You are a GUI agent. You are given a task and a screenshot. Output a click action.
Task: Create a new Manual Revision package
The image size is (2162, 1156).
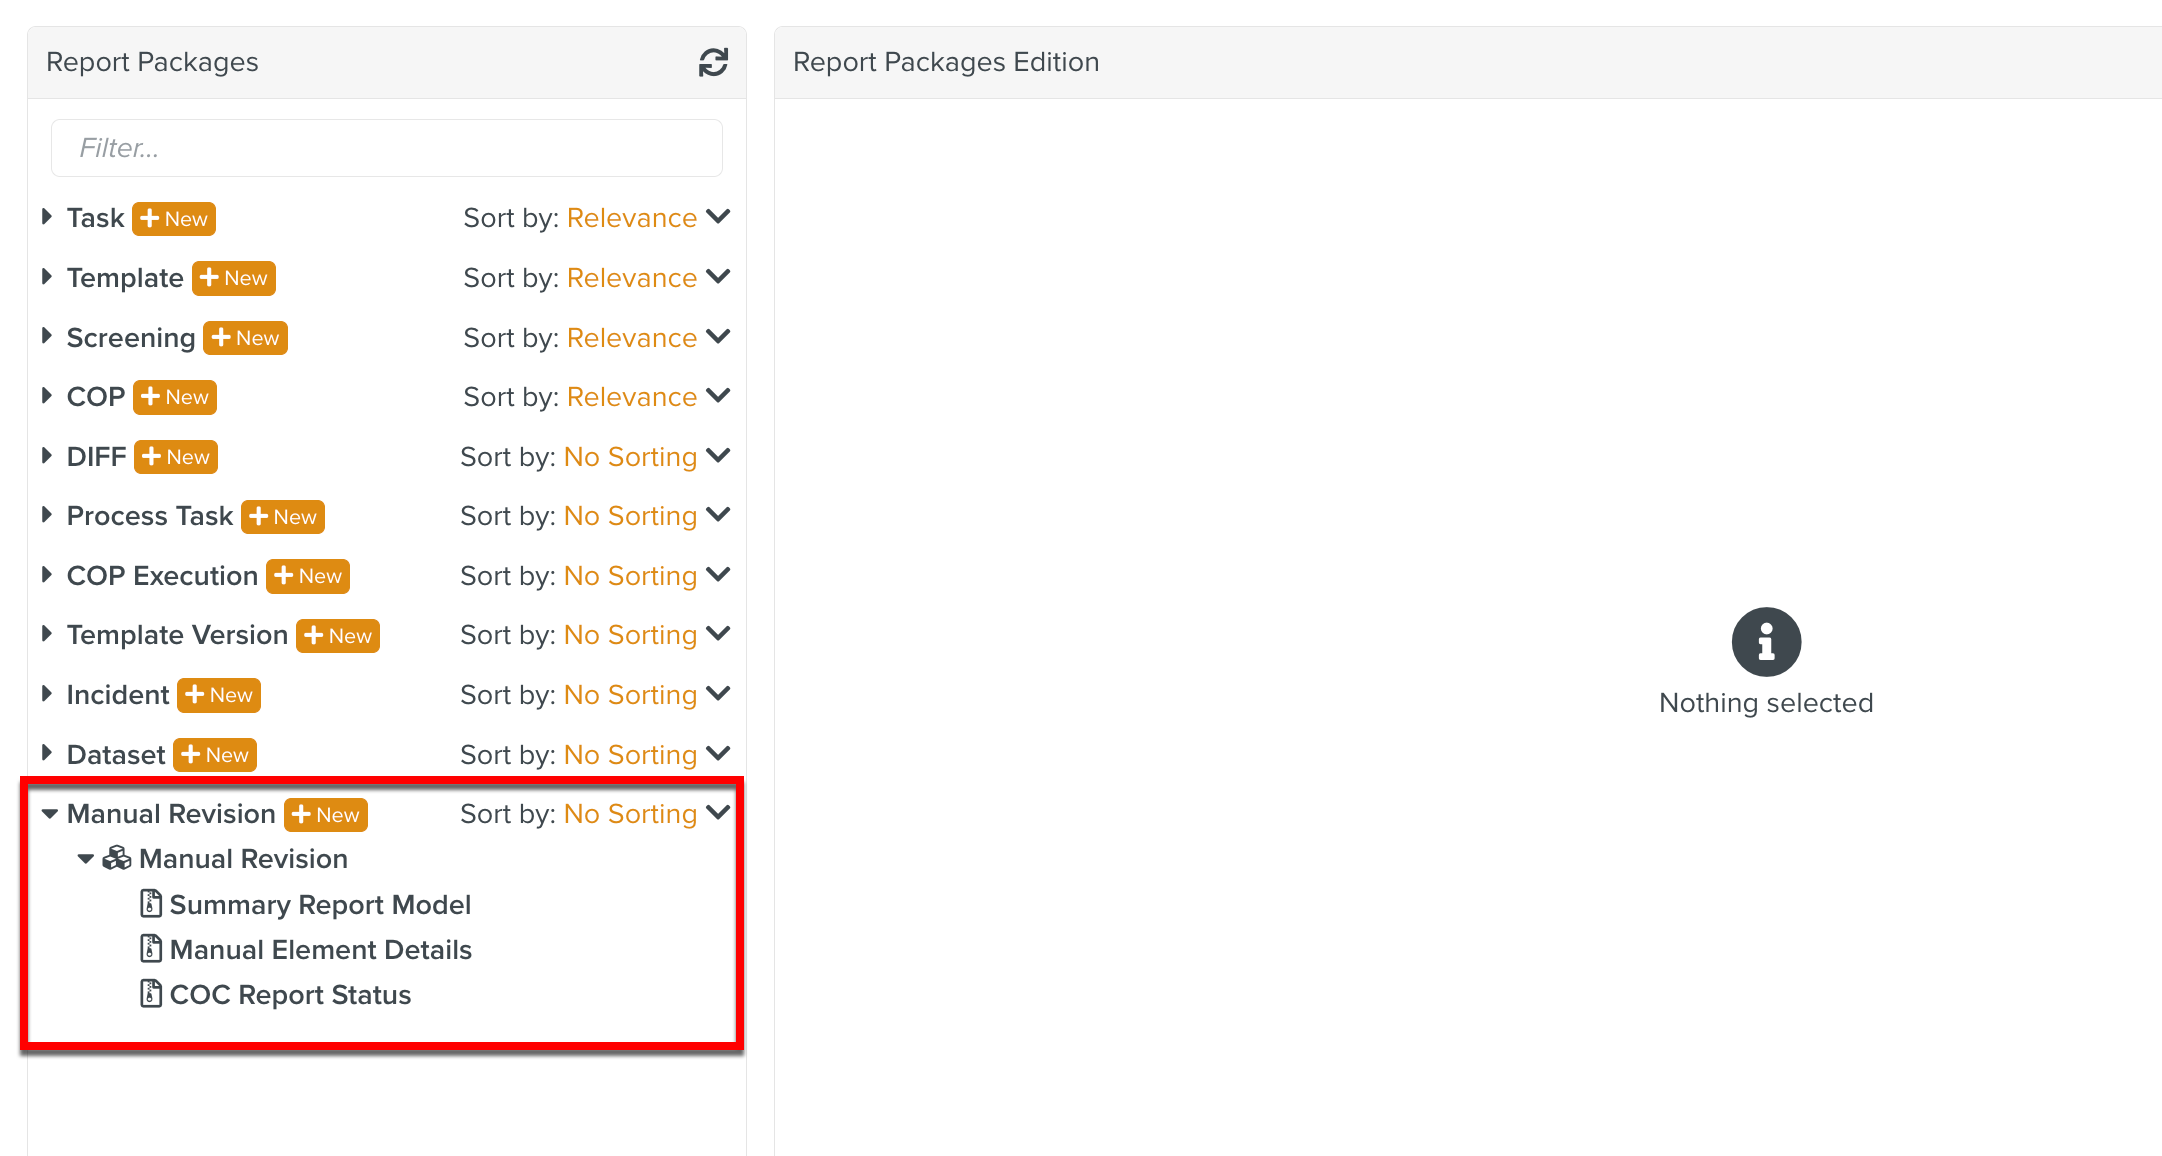click(x=326, y=815)
